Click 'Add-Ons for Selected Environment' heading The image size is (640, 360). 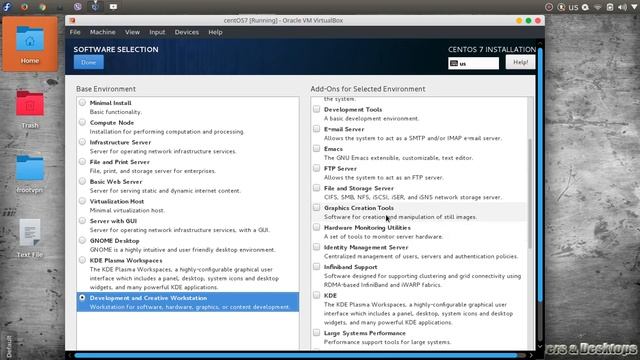click(x=368, y=89)
